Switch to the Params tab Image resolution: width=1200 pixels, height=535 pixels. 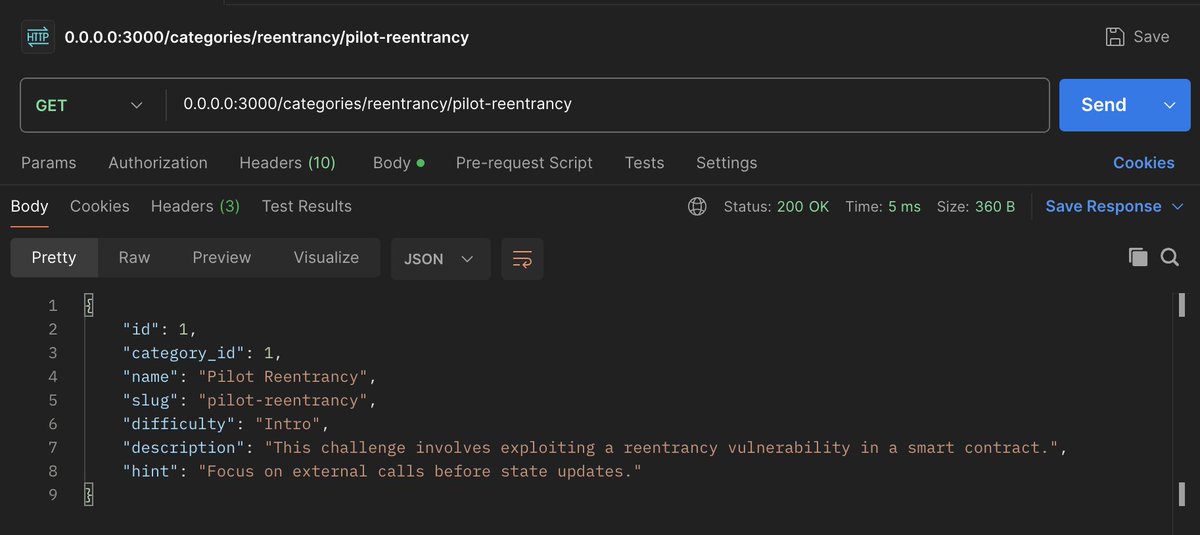[x=48, y=163]
